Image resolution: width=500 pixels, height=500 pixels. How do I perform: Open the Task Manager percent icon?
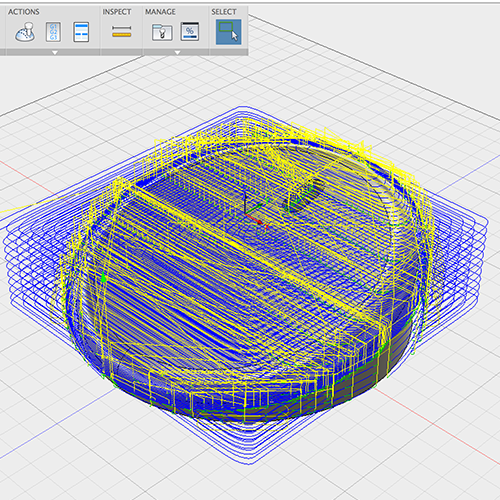click(x=190, y=32)
